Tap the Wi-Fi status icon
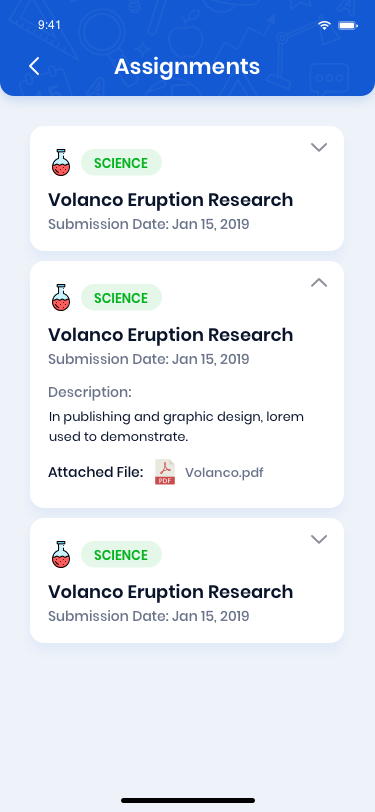 (324, 25)
